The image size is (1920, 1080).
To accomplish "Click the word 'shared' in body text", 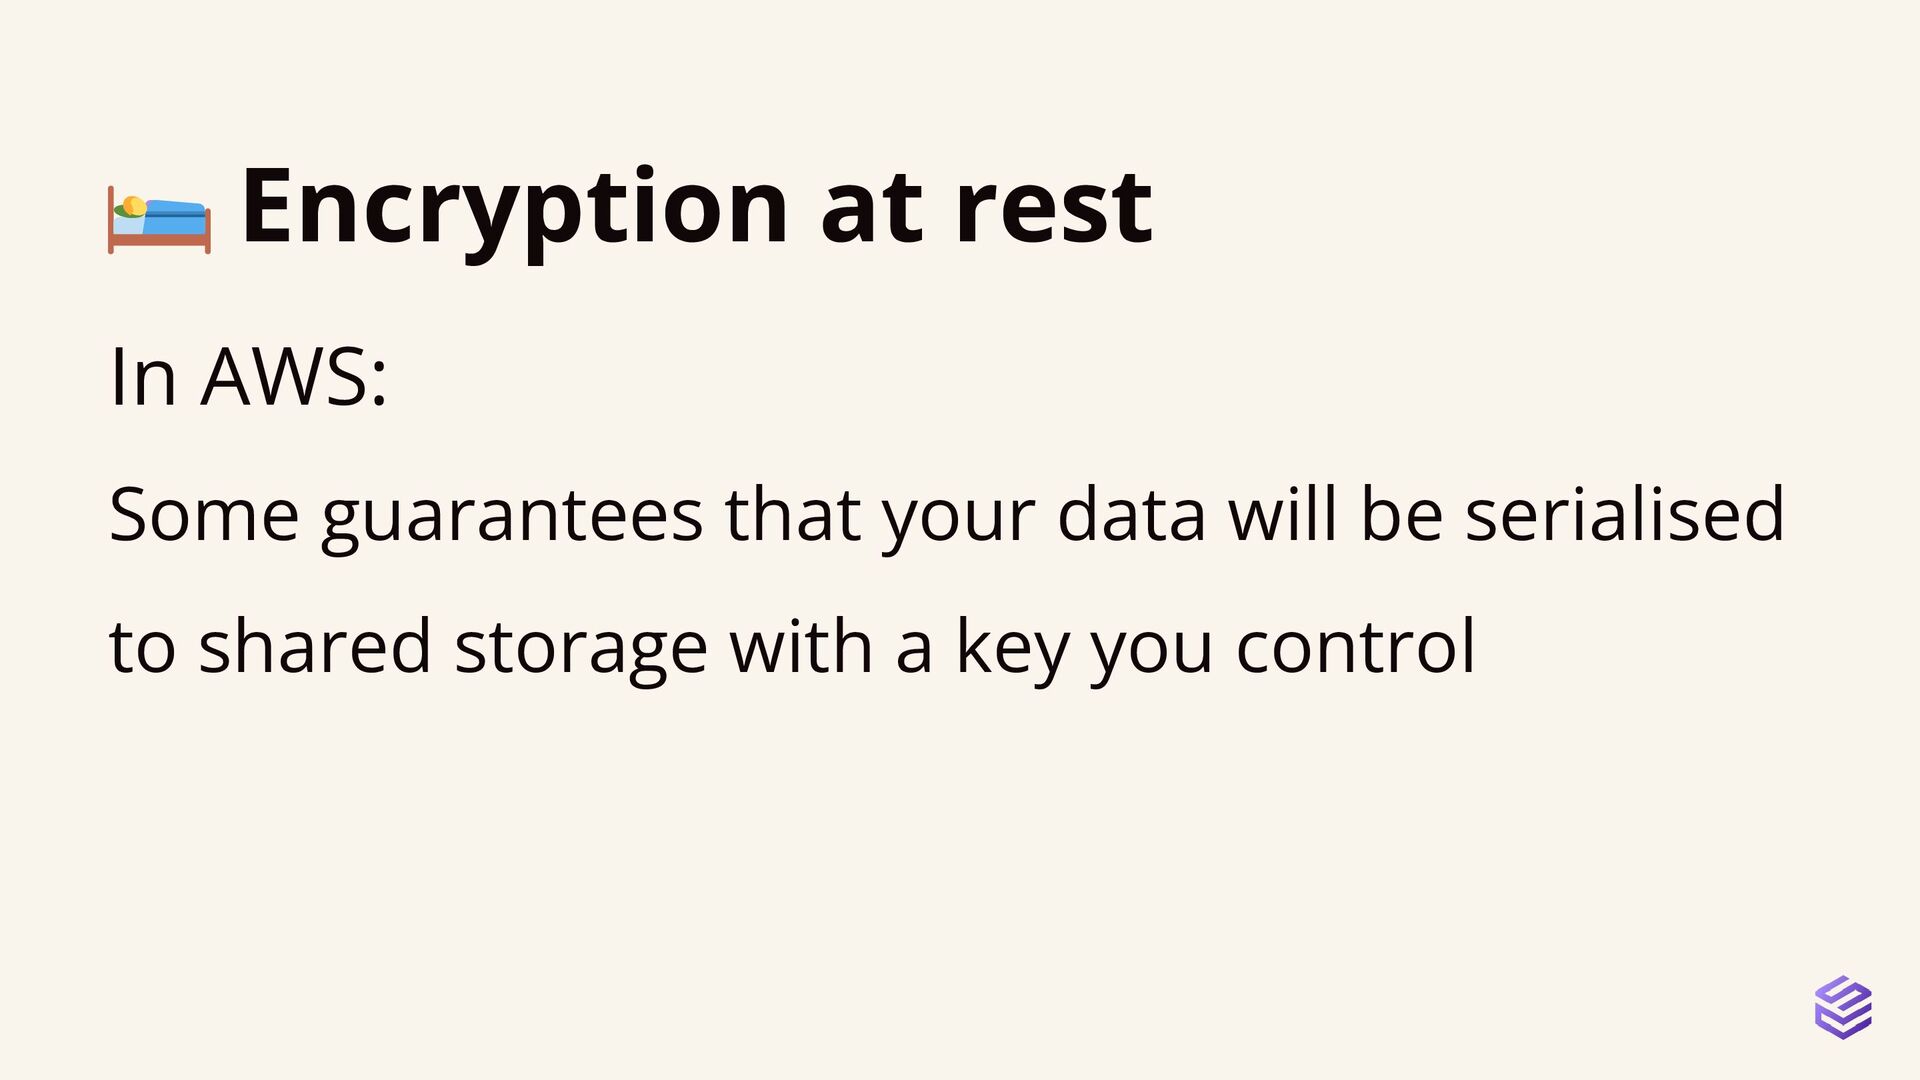I will [x=315, y=645].
